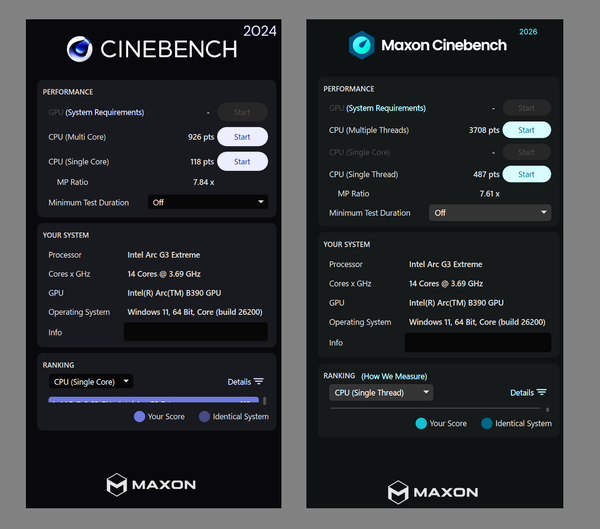
Task: Click the Windows 11 operating system text in Cinebench 2026
Action: point(477,322)
